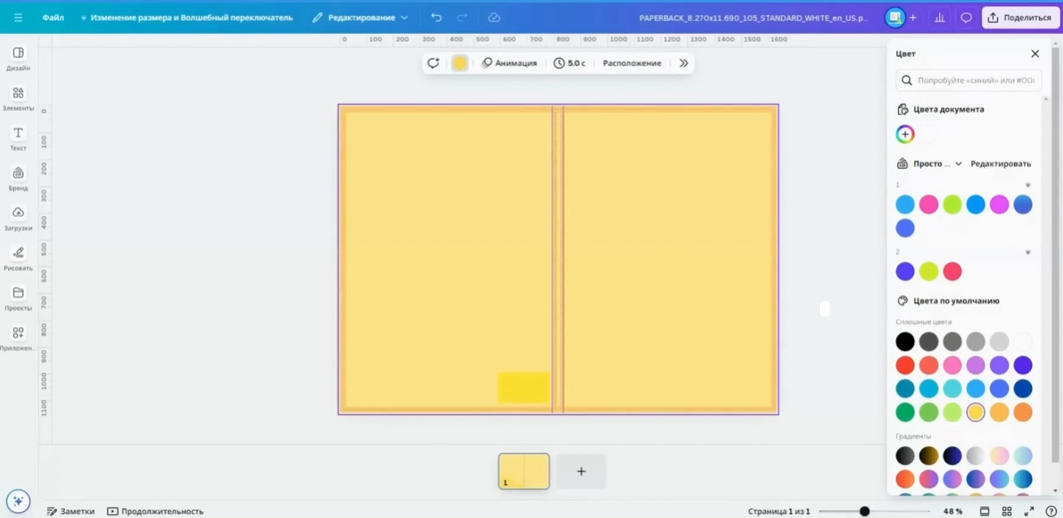Select orange default solid color swatch
The image size is (1063, 518).
click(1023, 412)
